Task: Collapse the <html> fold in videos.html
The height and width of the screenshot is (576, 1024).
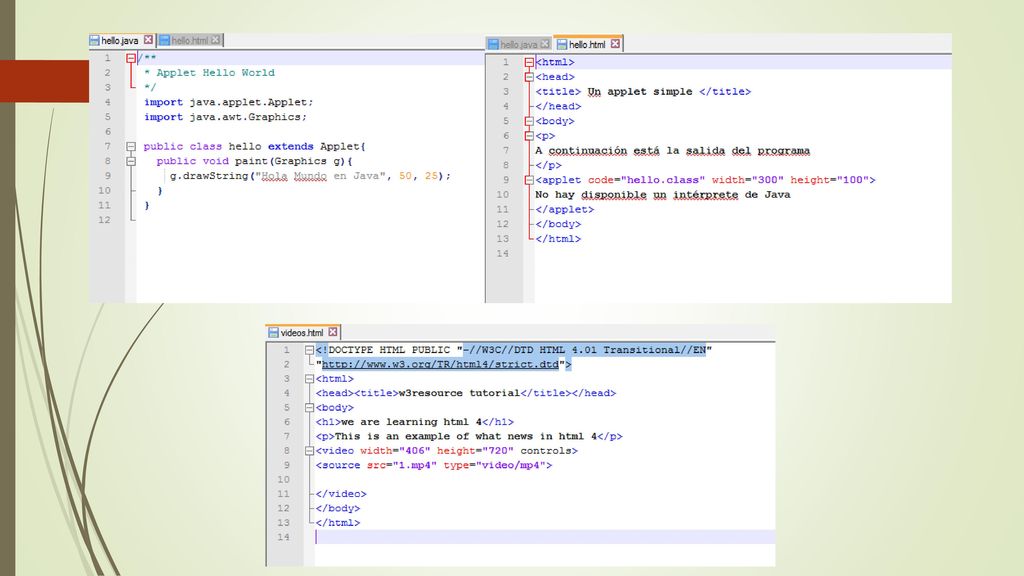Action: pyautogui.click(x=310, y=379)
